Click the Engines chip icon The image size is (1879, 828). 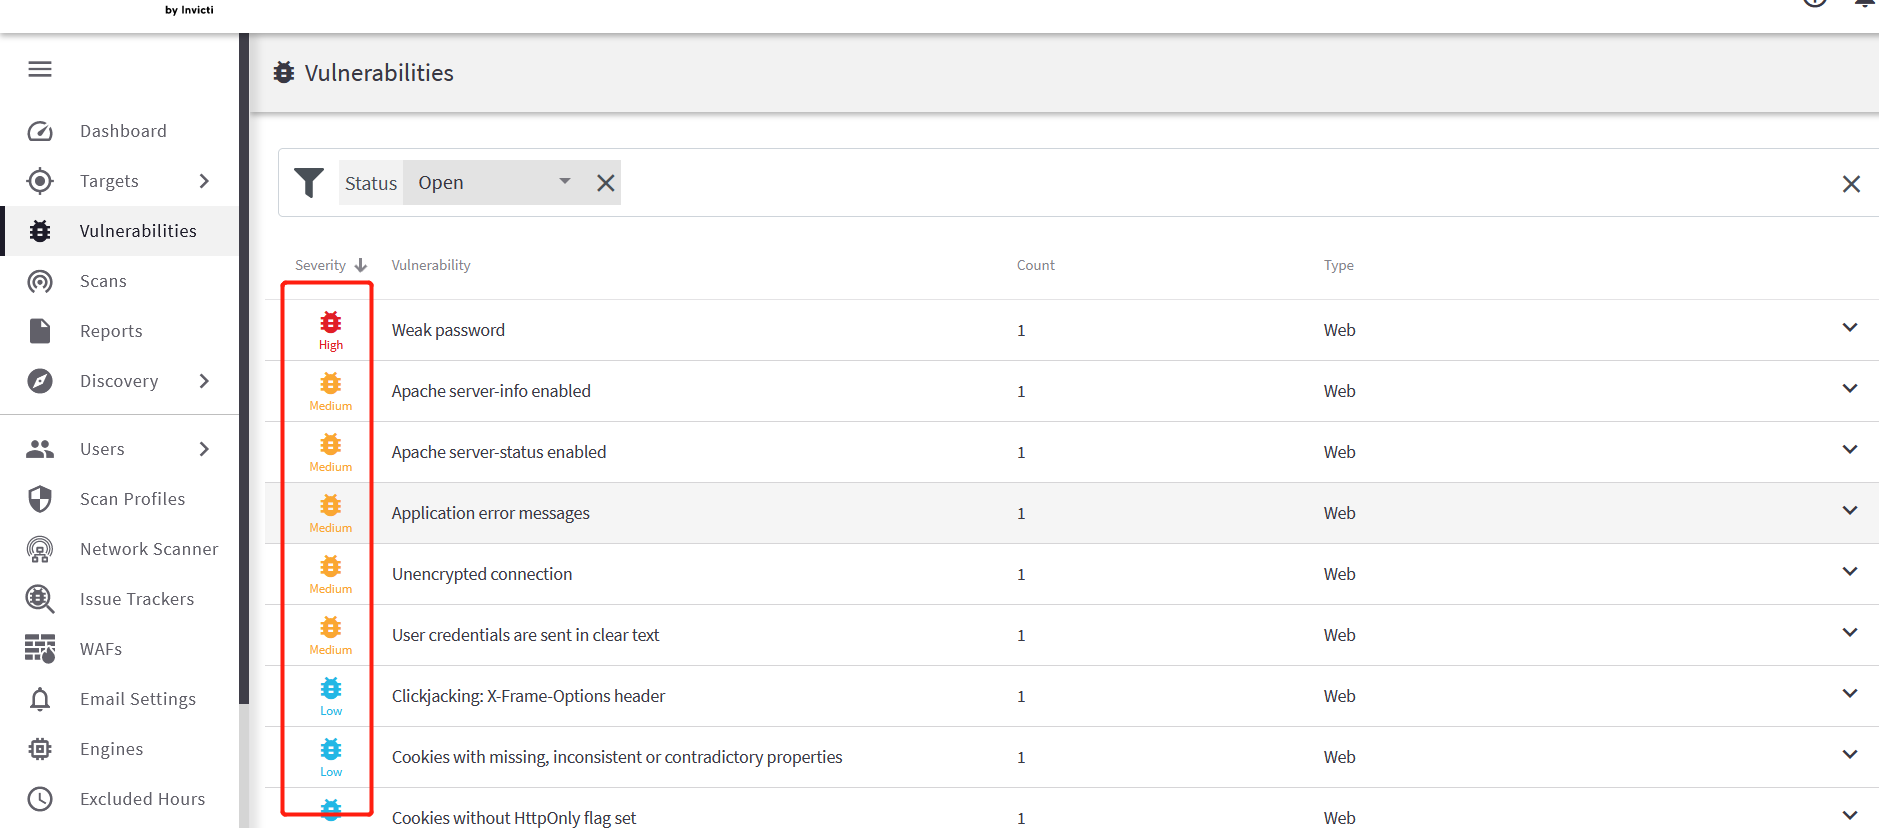[40, 749]
